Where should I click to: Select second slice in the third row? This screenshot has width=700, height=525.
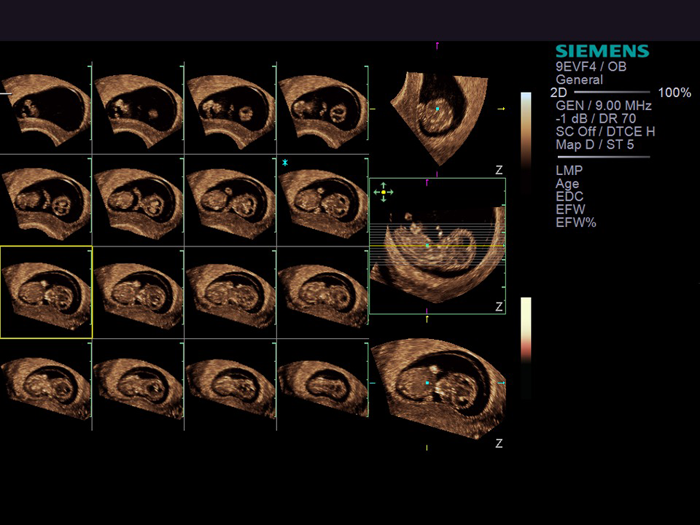(x=138, y=292)
